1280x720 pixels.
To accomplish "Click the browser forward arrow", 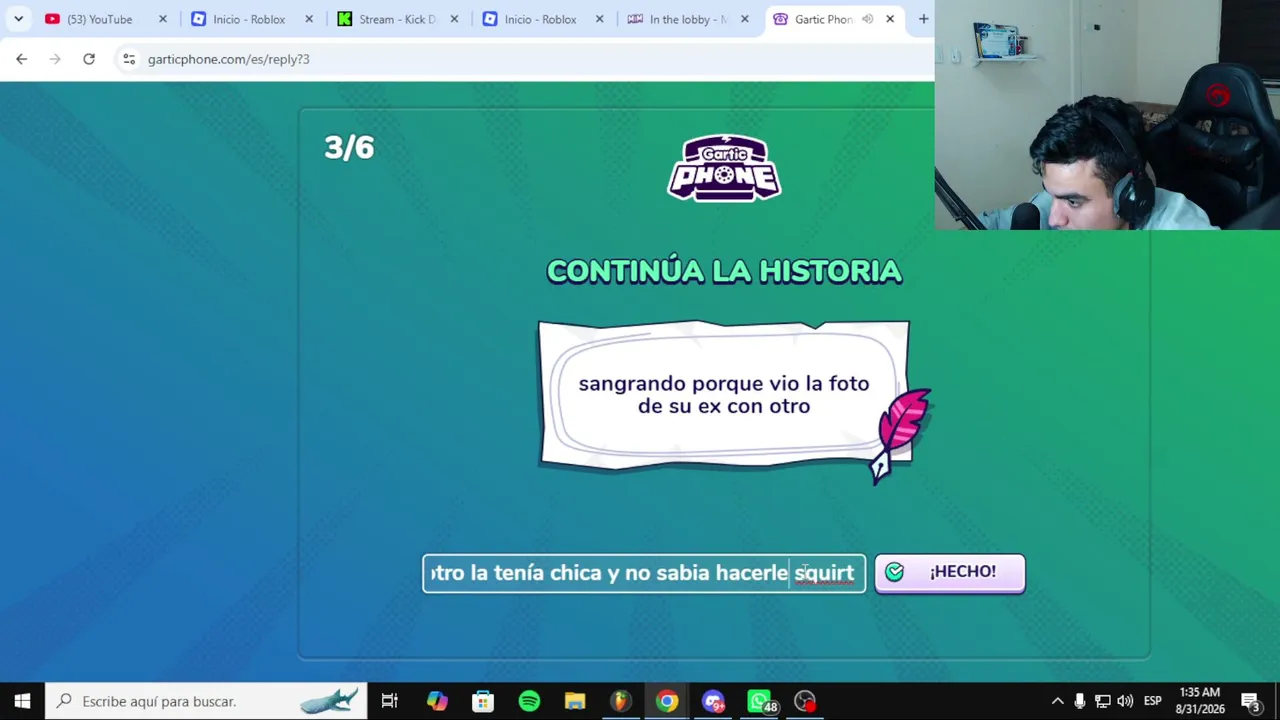I will click(55, 59).
